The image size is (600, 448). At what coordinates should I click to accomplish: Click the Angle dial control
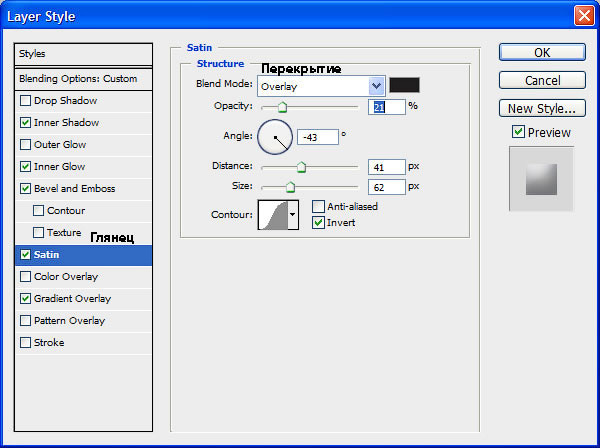275,137
